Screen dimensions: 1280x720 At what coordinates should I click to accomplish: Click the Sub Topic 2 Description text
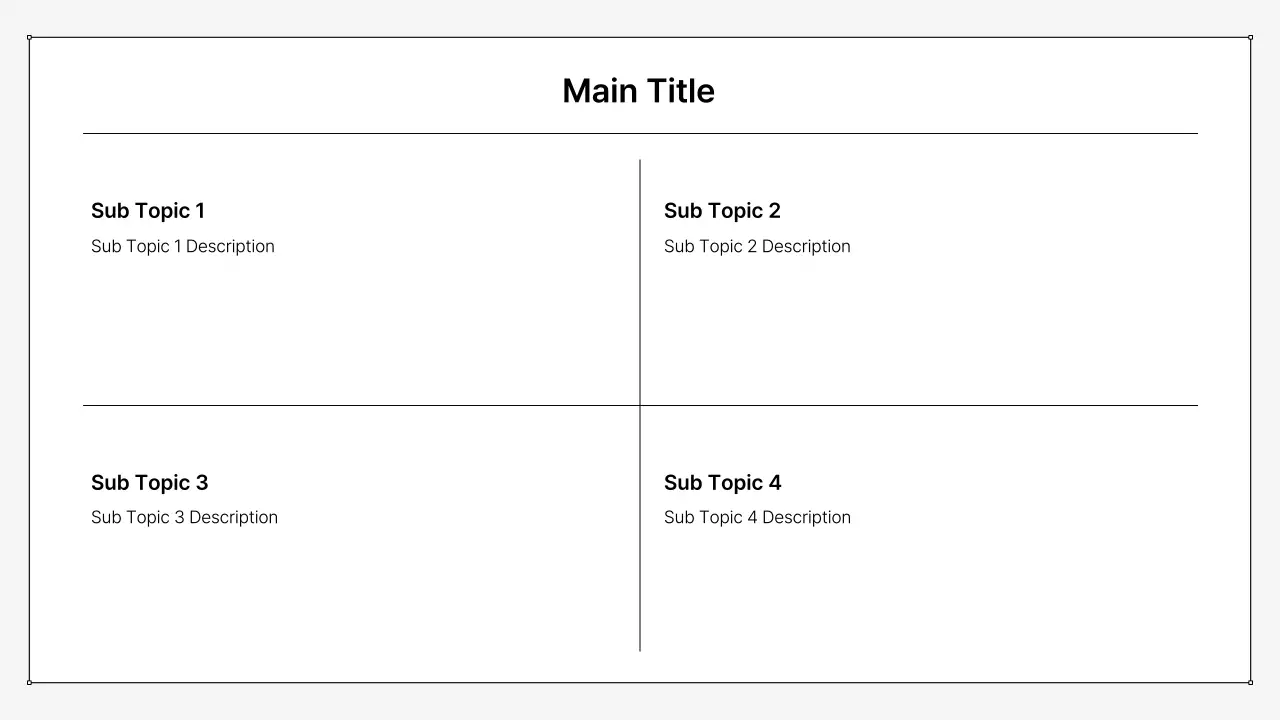757,246
